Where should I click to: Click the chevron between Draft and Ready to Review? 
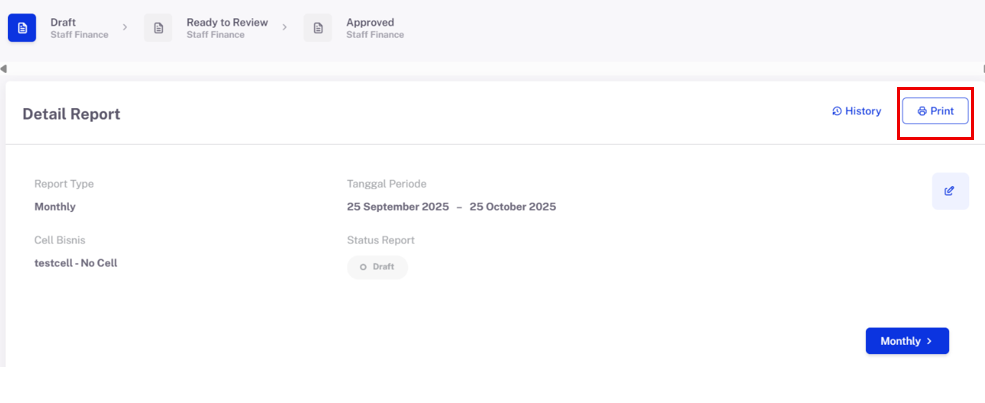tap(125, 27)
